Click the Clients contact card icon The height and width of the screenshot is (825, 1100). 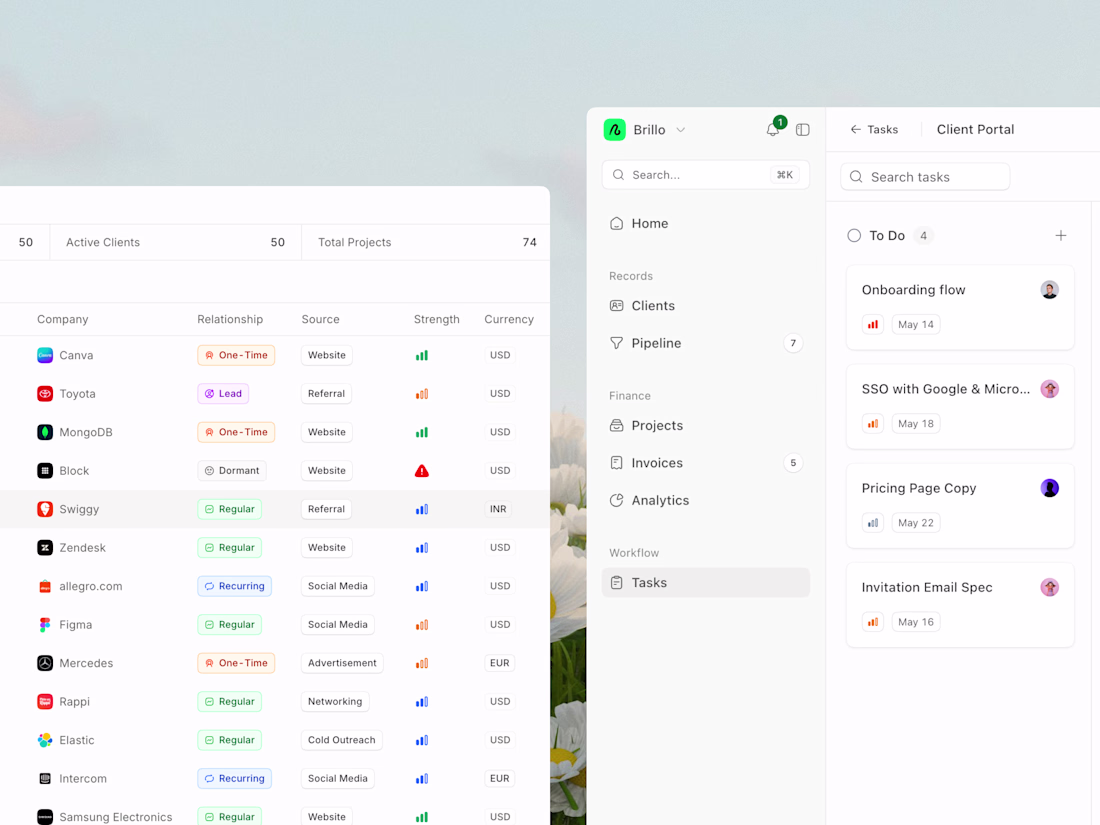(617, 306)
